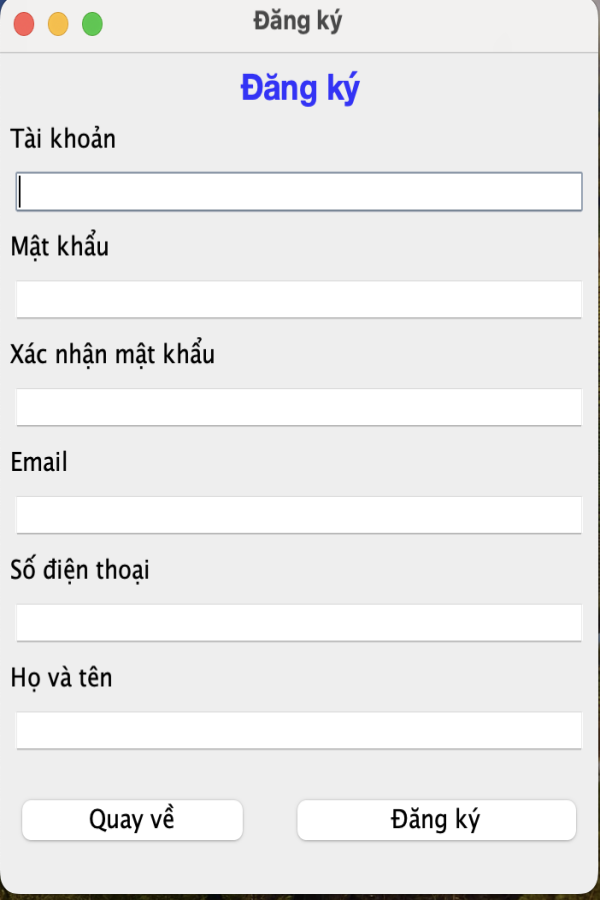
Task: Close the window with red button
Action: (24, 24)
